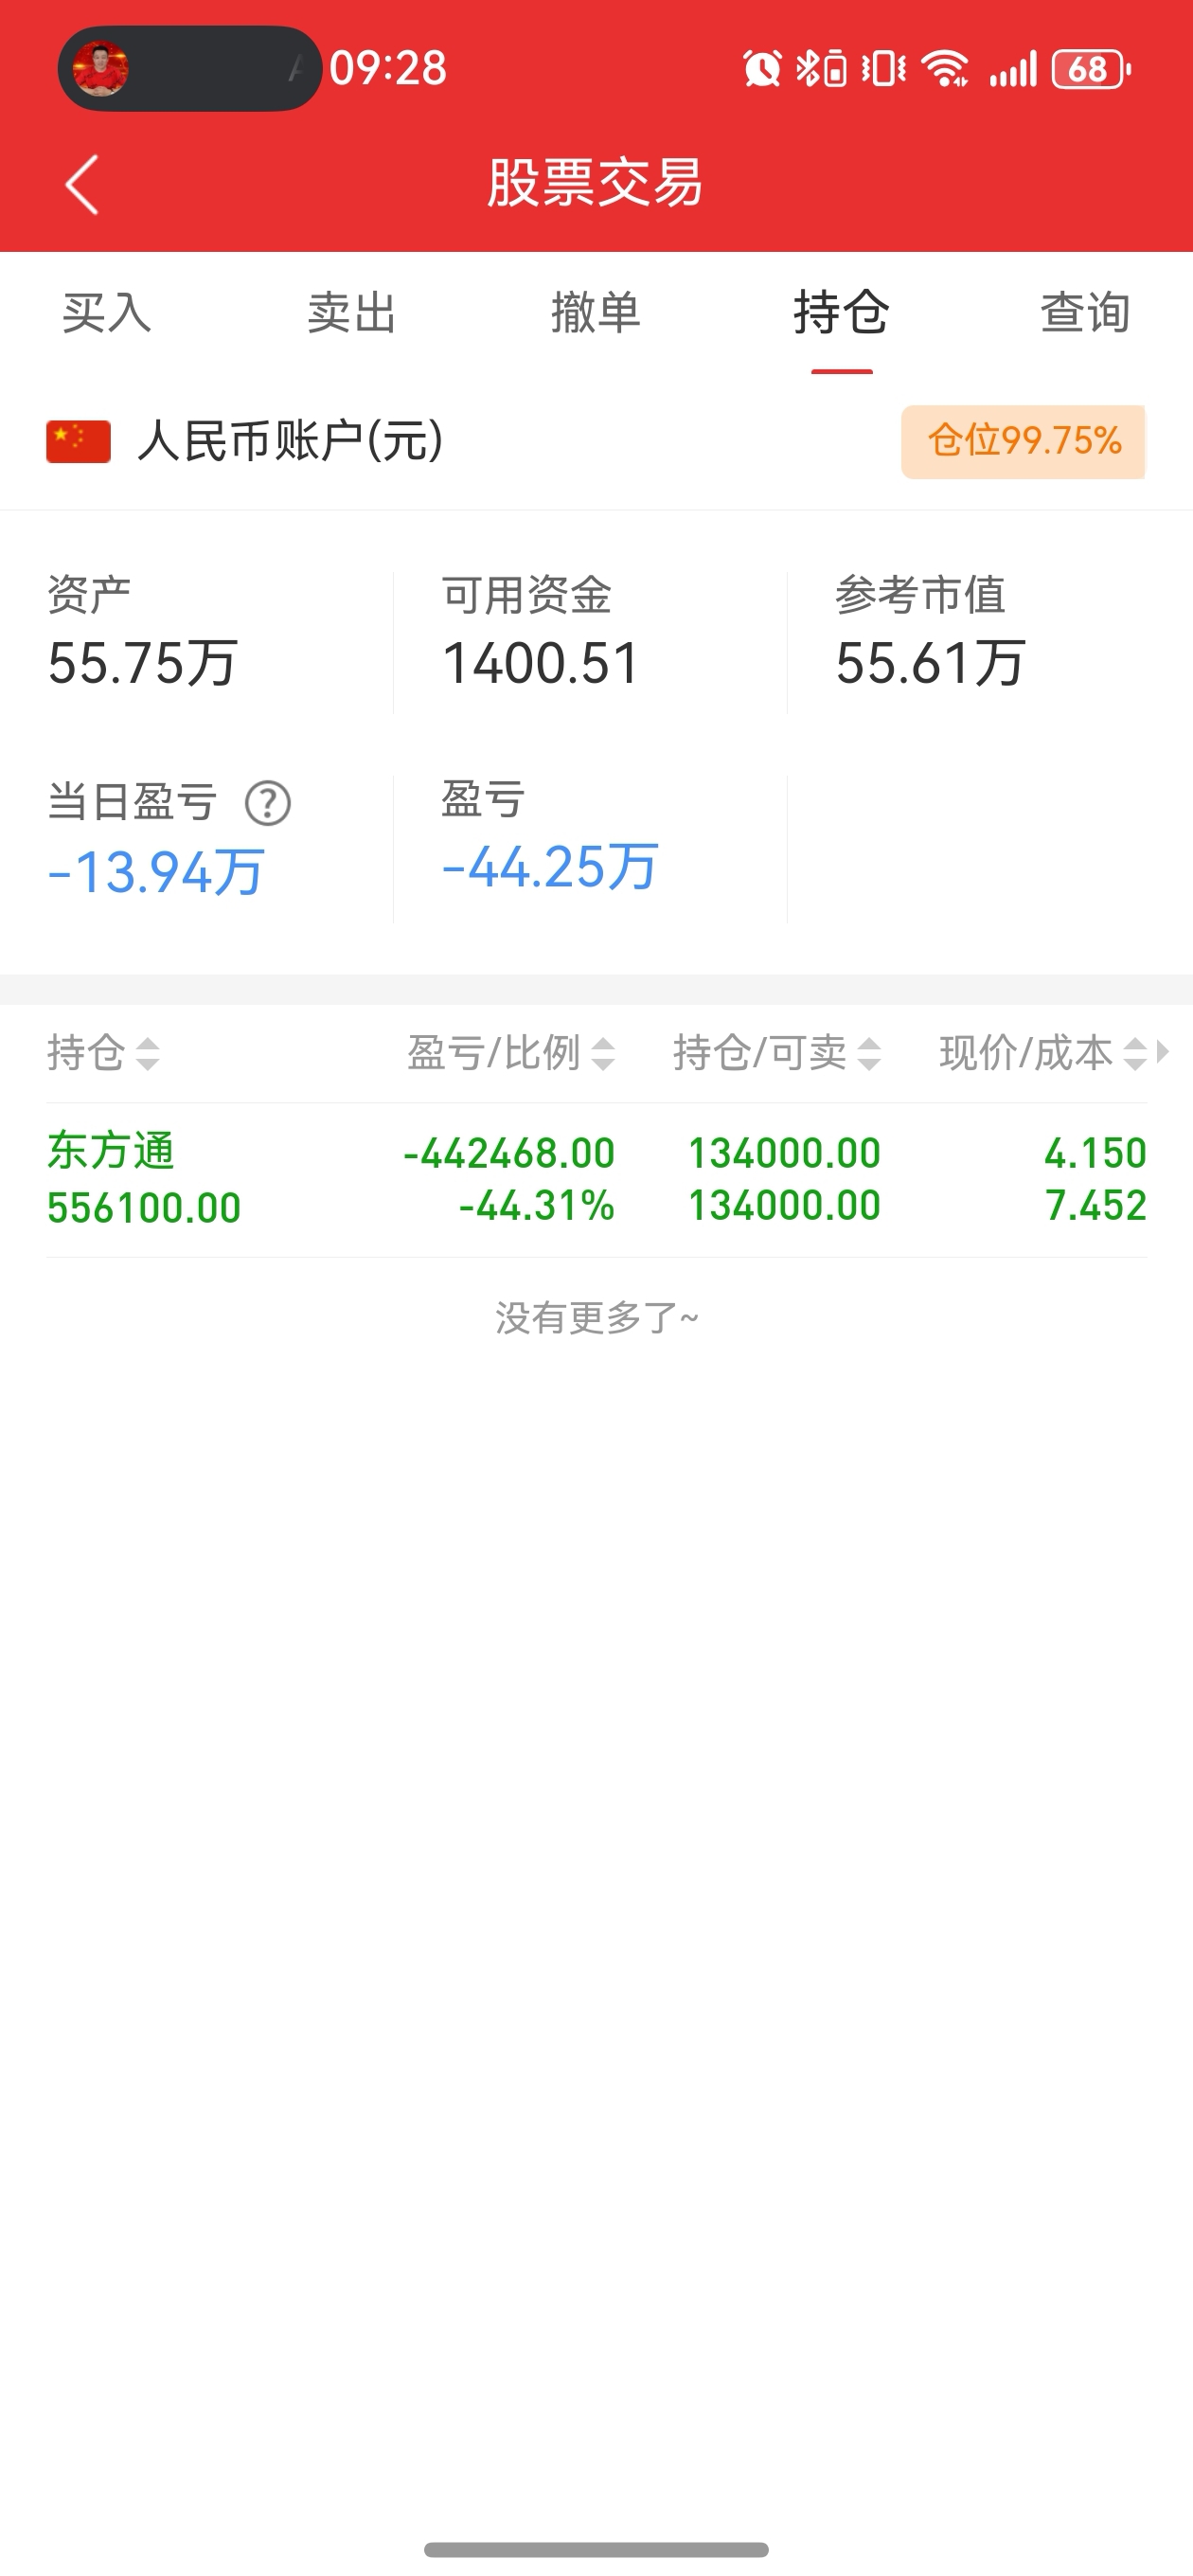Tap the back arrow icon
Image resolution: width=1193 pixels, height=2576 pixels.
click(x=82, y=184)
